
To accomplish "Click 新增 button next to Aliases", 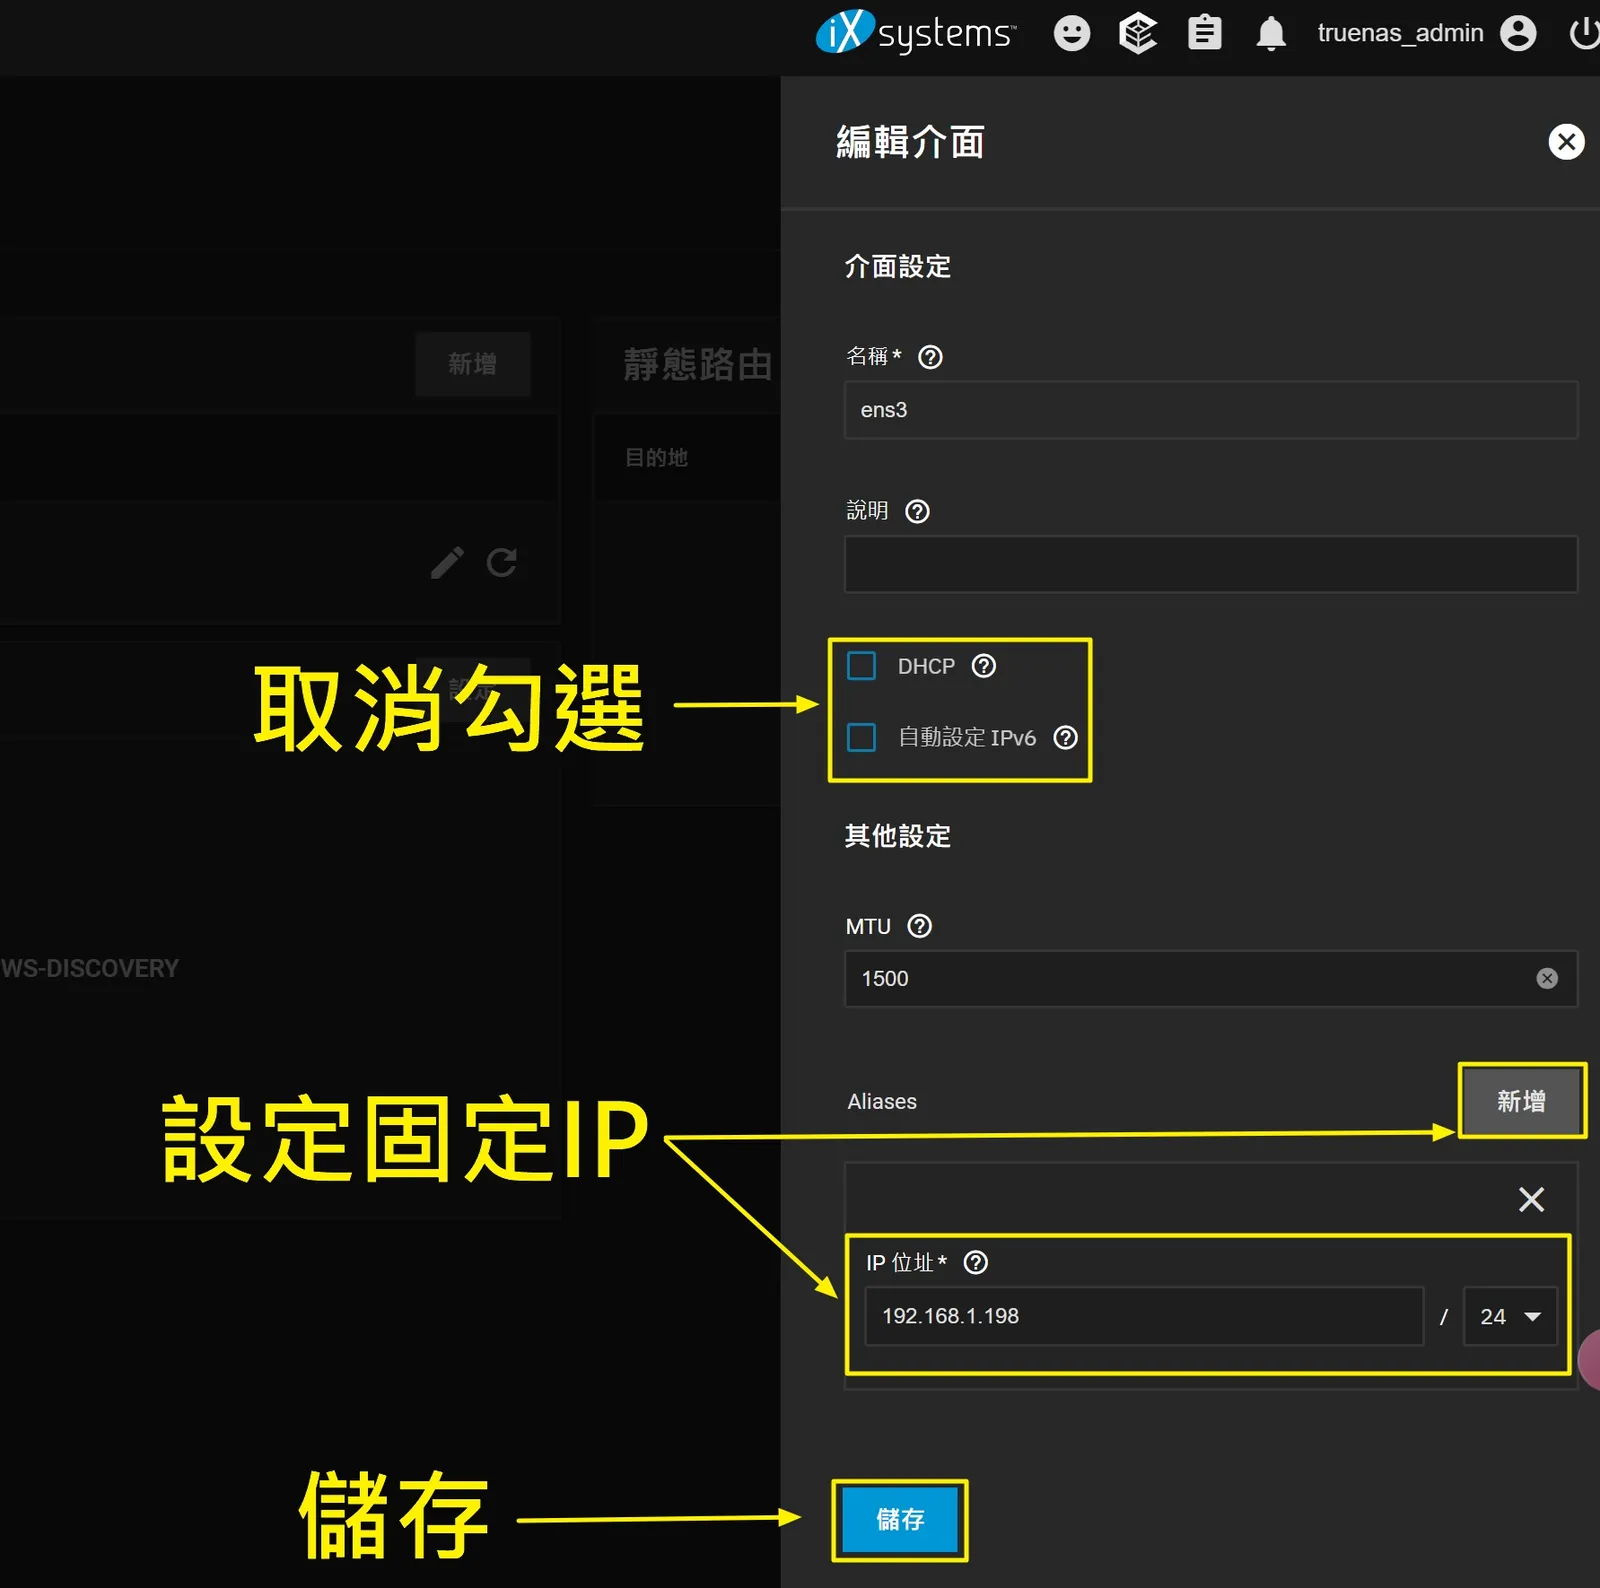I will pos(1521,1101).
